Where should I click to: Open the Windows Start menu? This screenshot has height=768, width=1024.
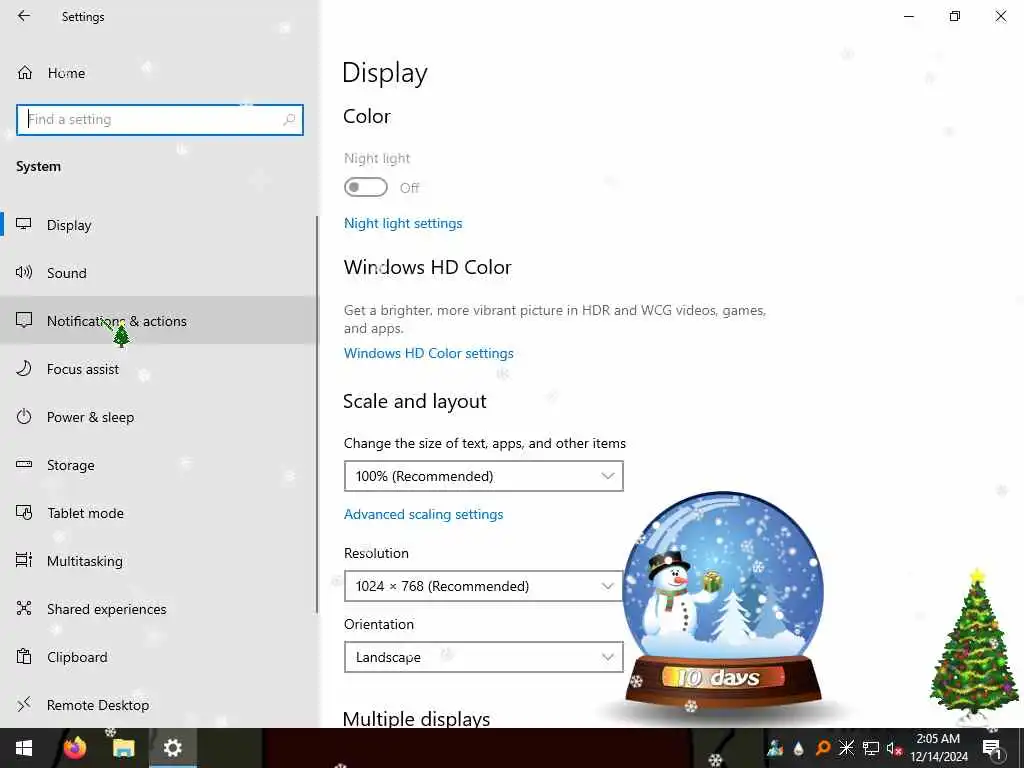click(x=24, y=748)
